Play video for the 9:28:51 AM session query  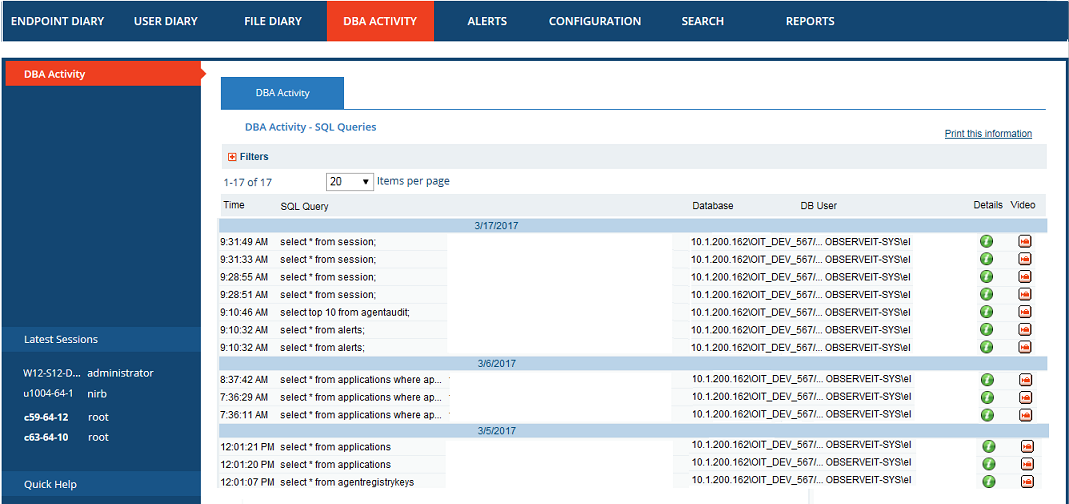(x=1025, y=294)
